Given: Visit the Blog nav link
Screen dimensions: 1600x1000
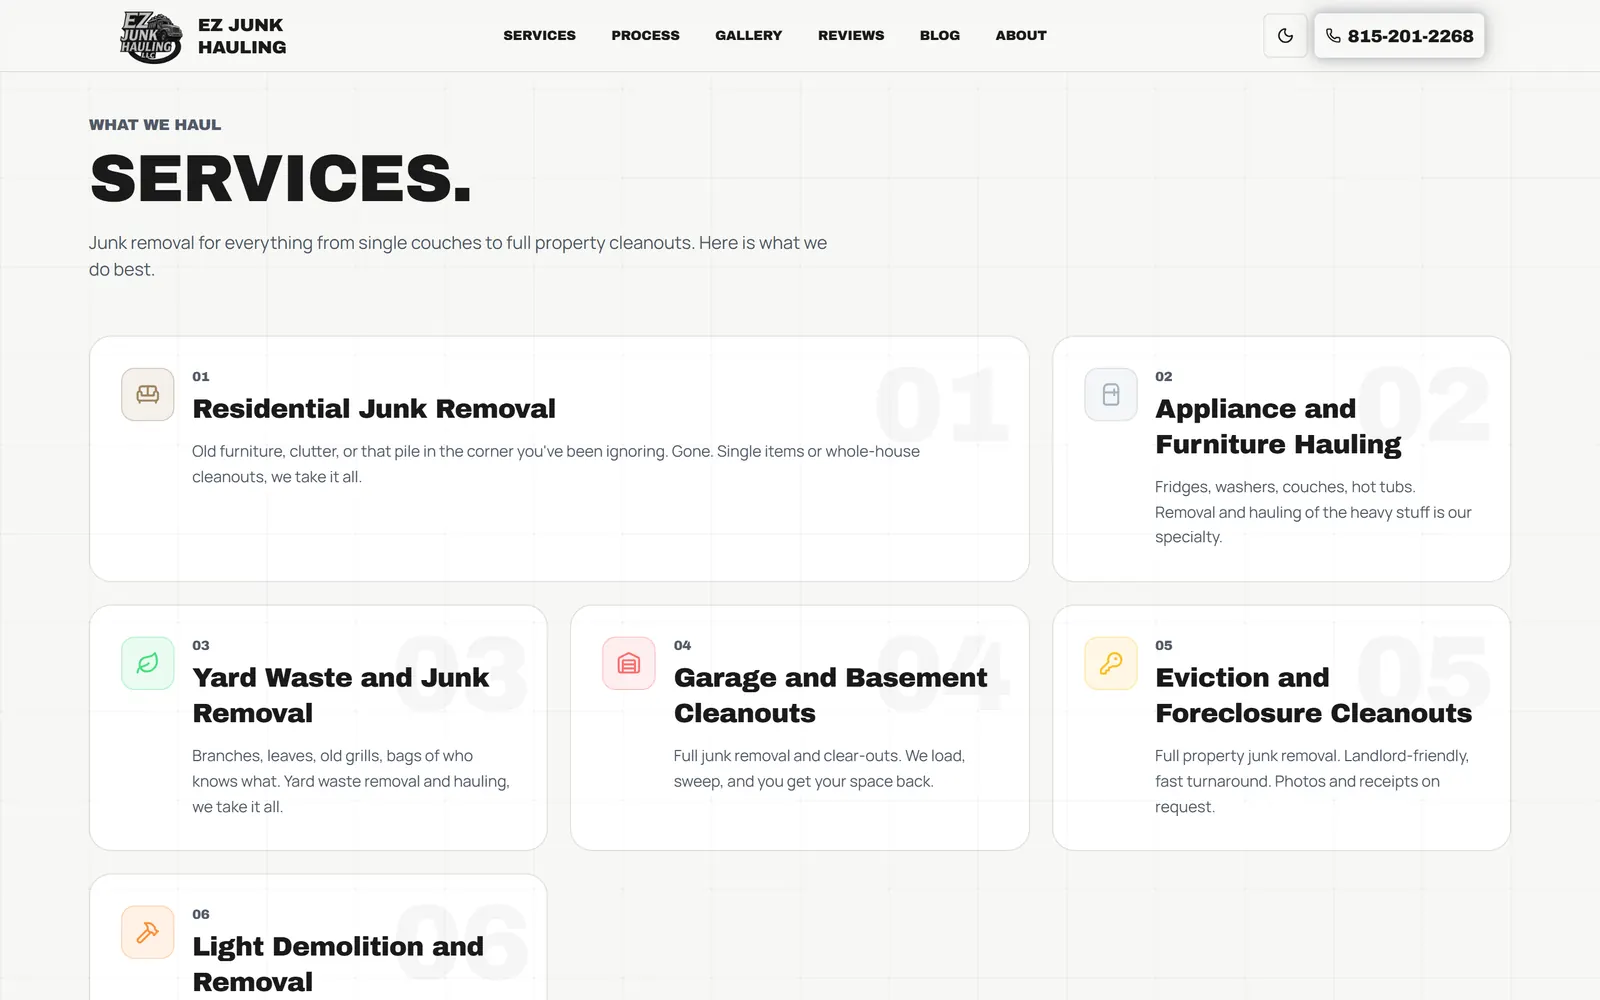Looking at the screenshot, I should pos(940,35).
